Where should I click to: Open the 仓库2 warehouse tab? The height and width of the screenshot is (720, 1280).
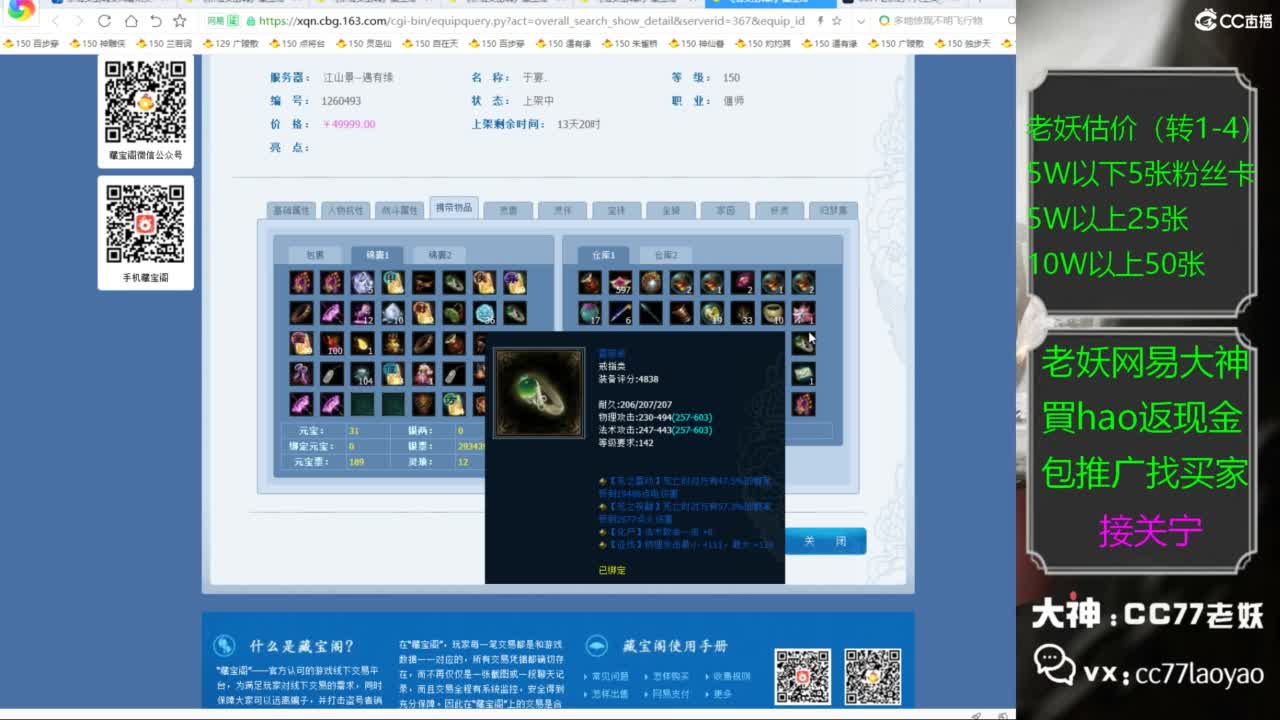pyautogui.click(x=668, y=255)
